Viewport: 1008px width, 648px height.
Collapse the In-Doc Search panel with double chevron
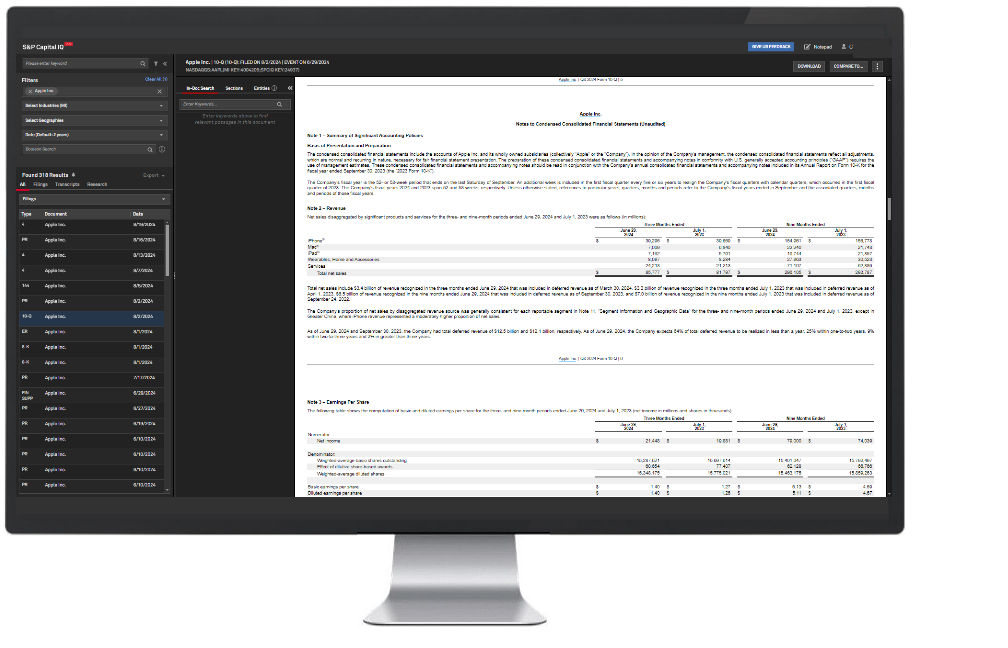coord(290,88)
